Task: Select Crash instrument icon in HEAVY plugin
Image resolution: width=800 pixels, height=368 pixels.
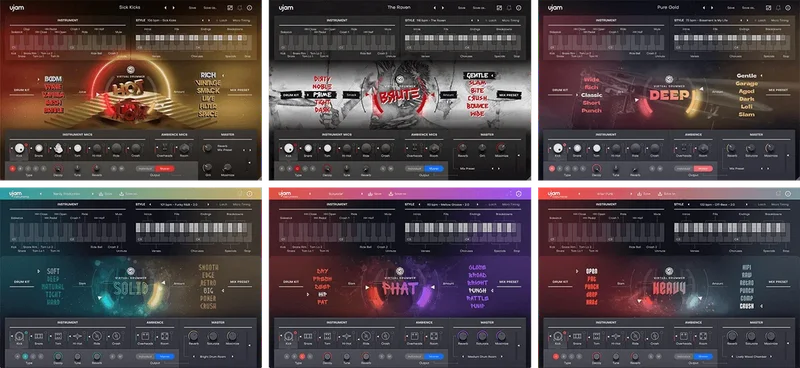Action: 655,336
